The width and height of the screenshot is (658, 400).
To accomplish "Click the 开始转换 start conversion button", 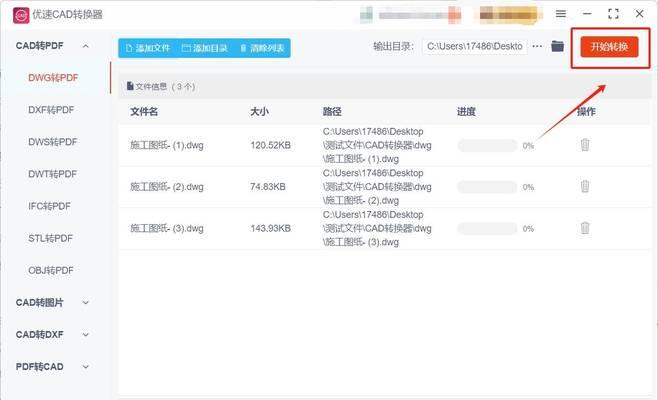I will point(609,47).
